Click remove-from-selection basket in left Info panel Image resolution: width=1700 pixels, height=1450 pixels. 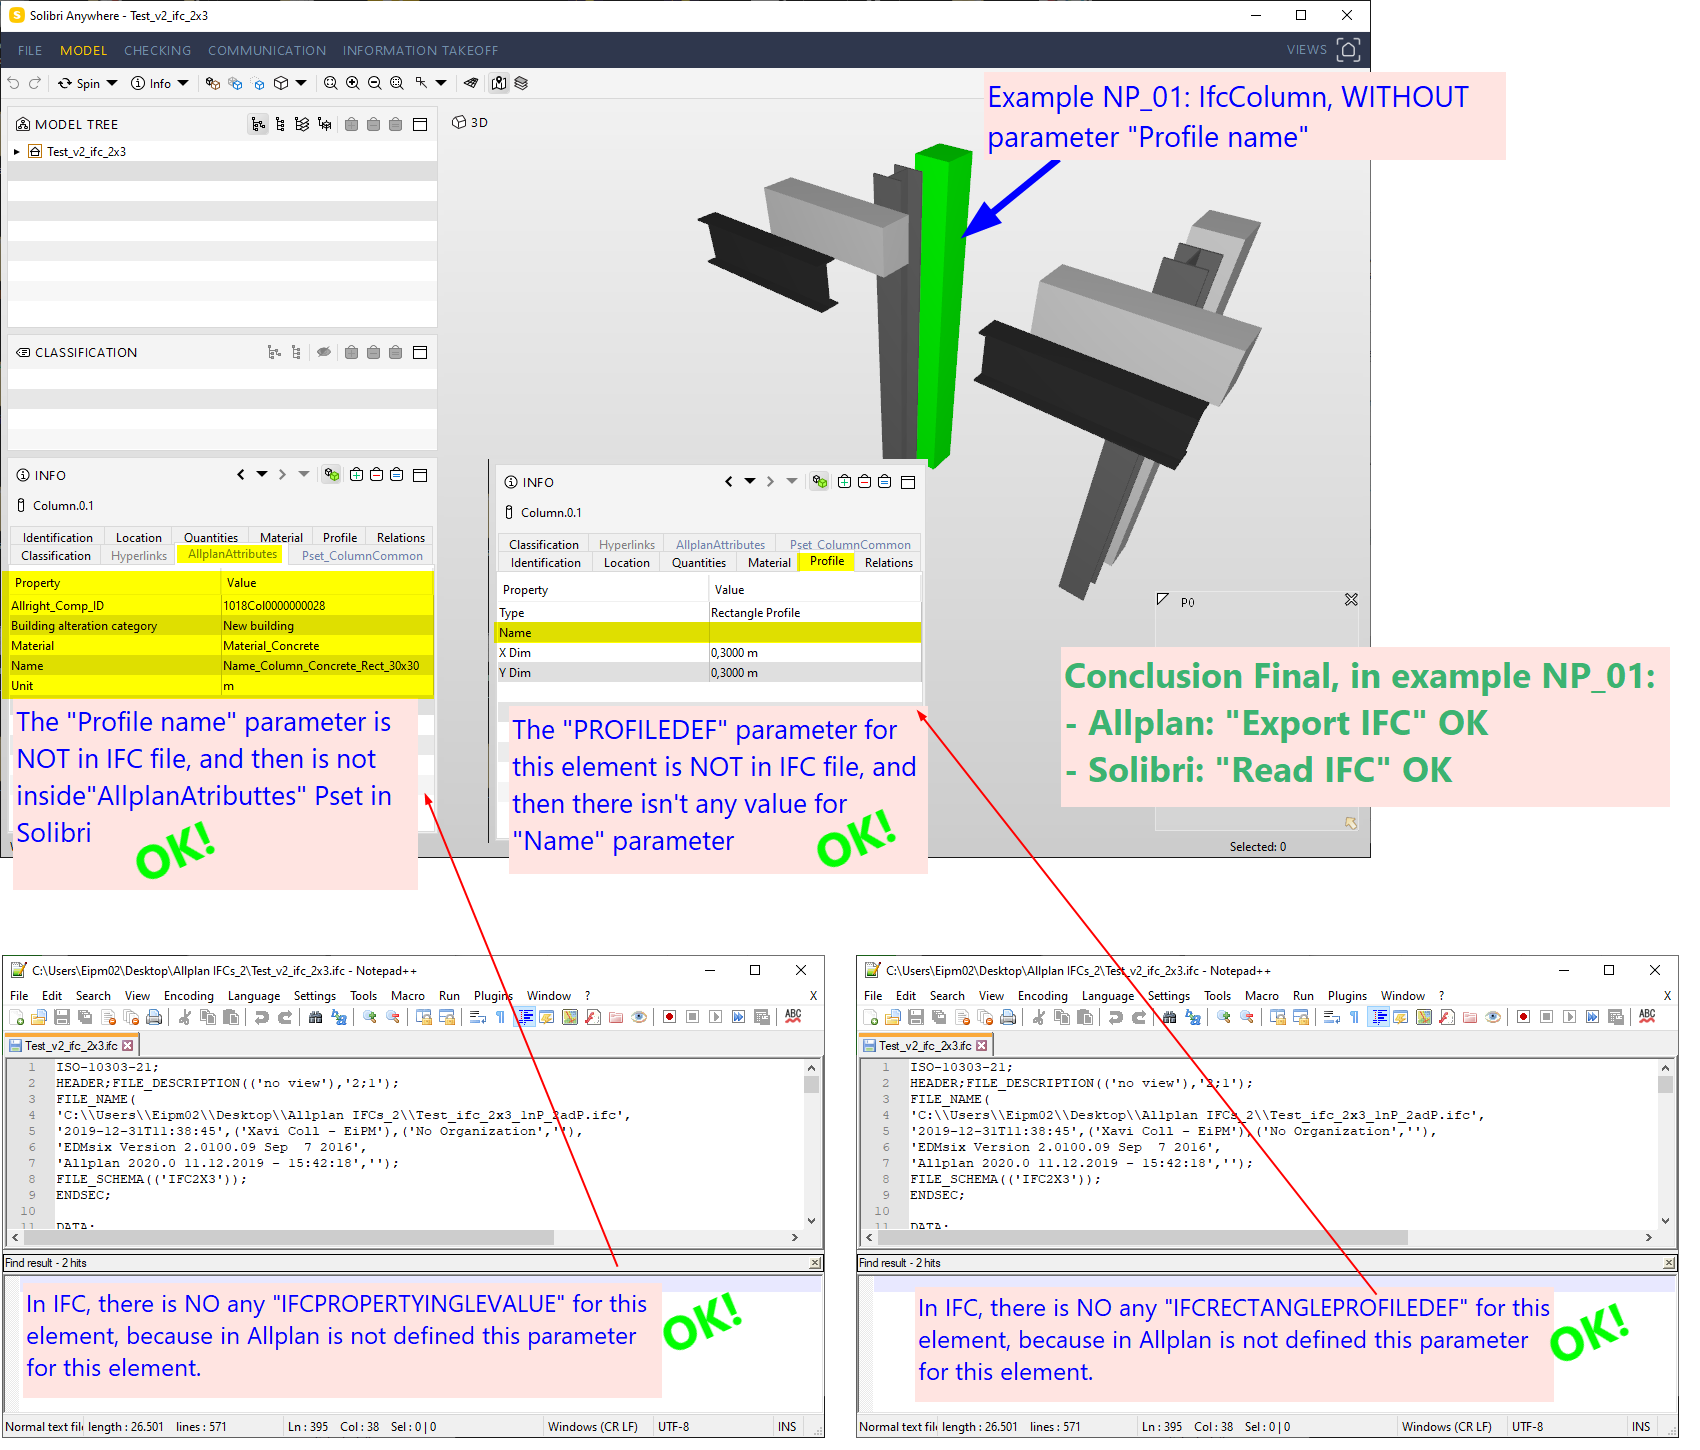tap(376, 475)
